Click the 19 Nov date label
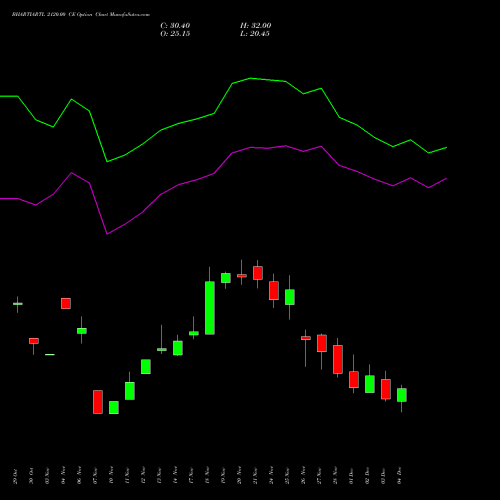Viewport: 500px width, 500px height. (x=223, y=476)
